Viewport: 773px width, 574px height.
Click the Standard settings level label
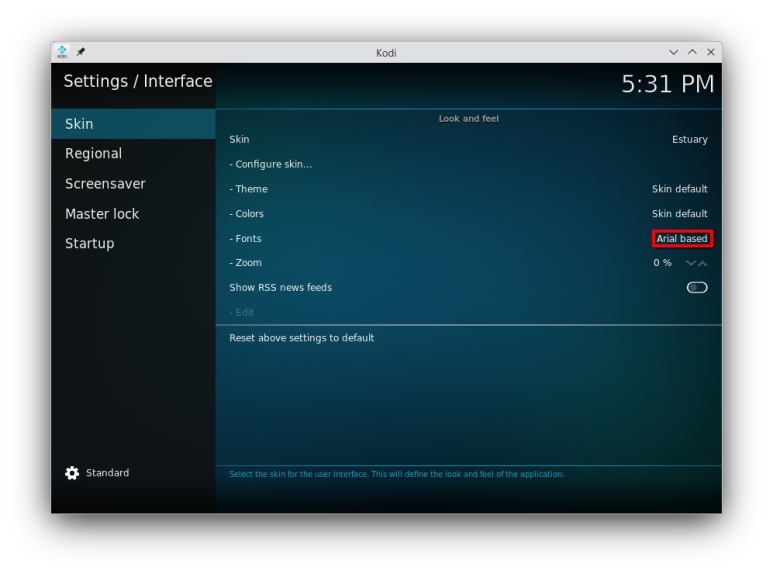(107, 473)
